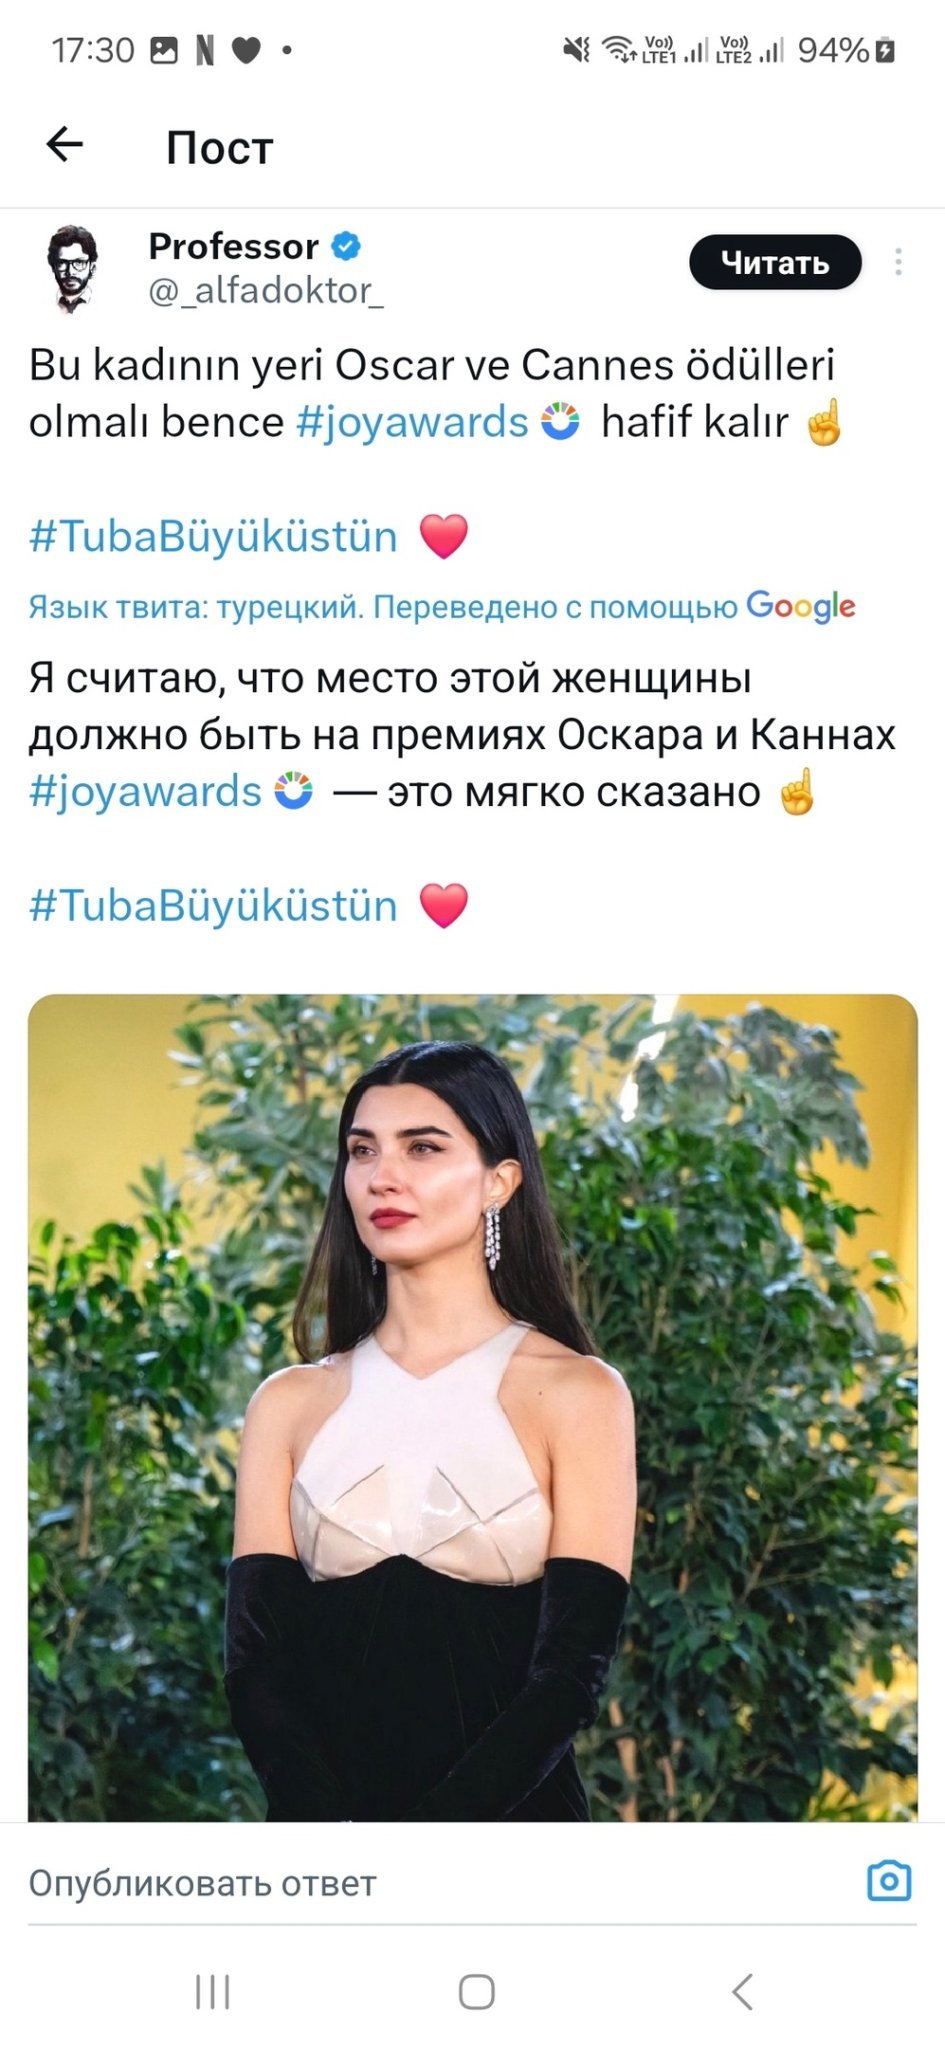The width and height of the screenshot is (945, 2048).
Task: Tap the battery icon in status bar
Action: pos(885,49)
